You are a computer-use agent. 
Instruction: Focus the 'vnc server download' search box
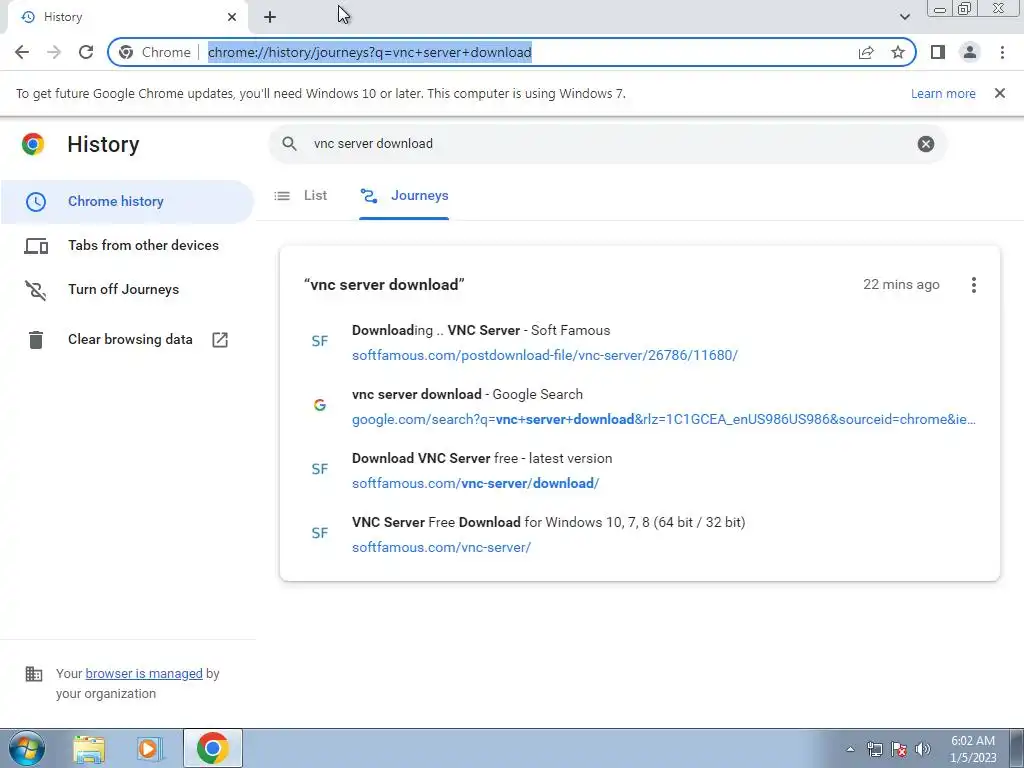[607, 144]
